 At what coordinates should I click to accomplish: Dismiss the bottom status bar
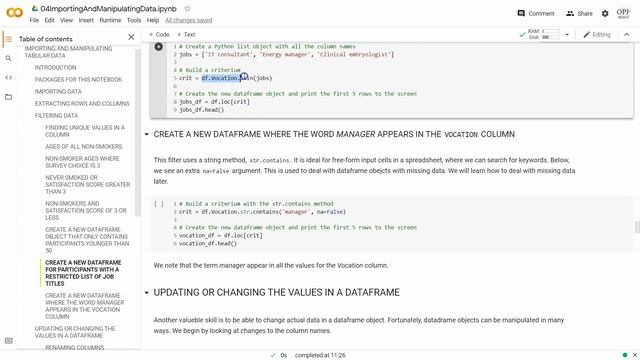pos(635,355)
